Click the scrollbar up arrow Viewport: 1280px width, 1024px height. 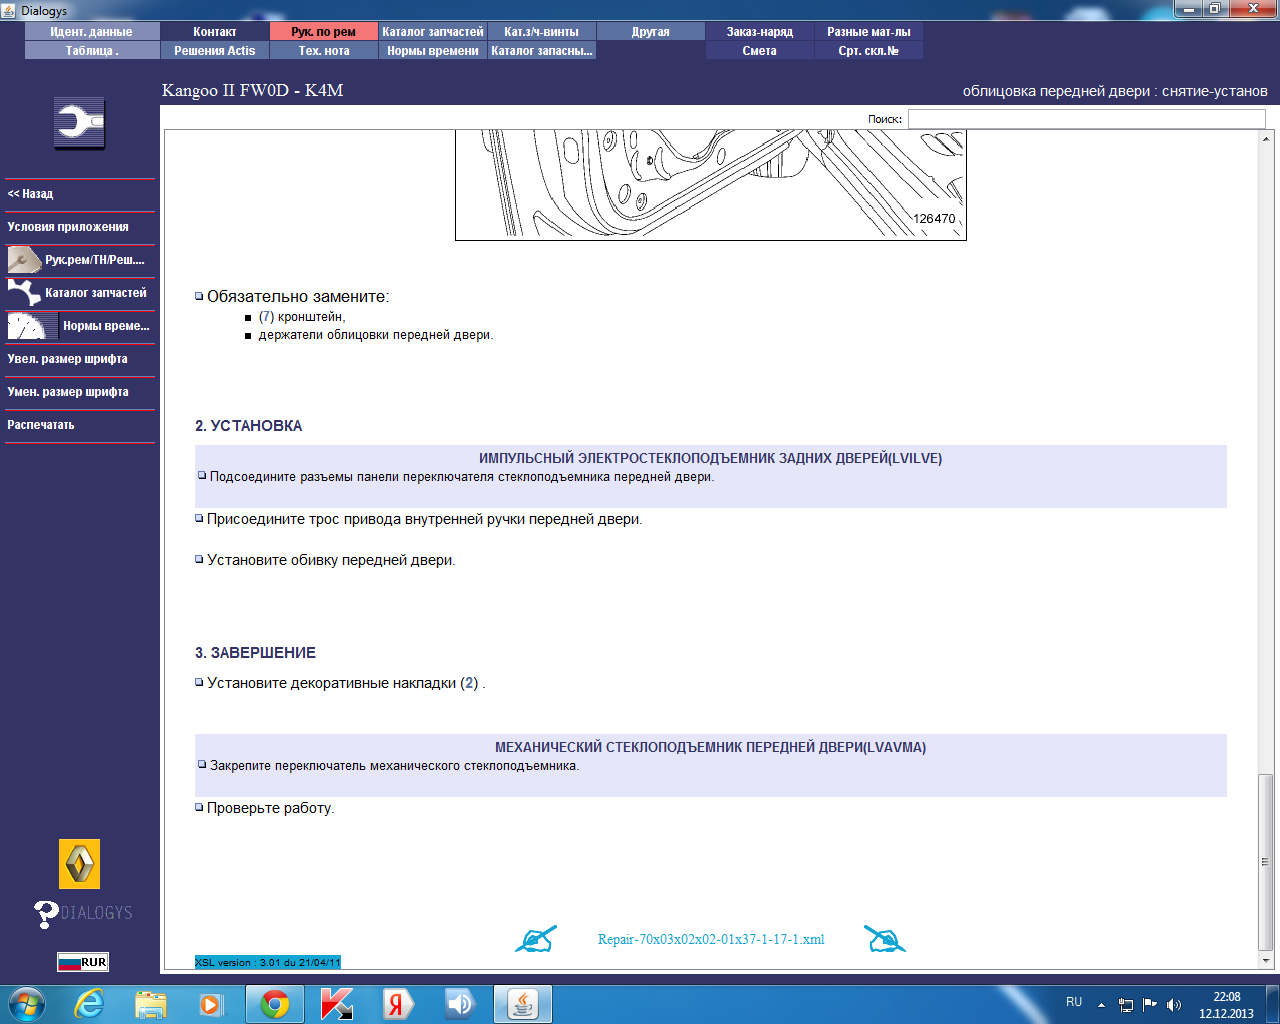tap(1266, 137)
